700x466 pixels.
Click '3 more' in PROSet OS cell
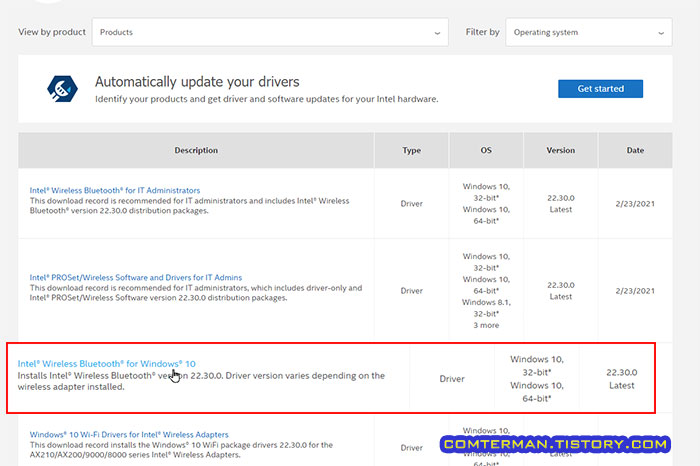click(486, 325)
